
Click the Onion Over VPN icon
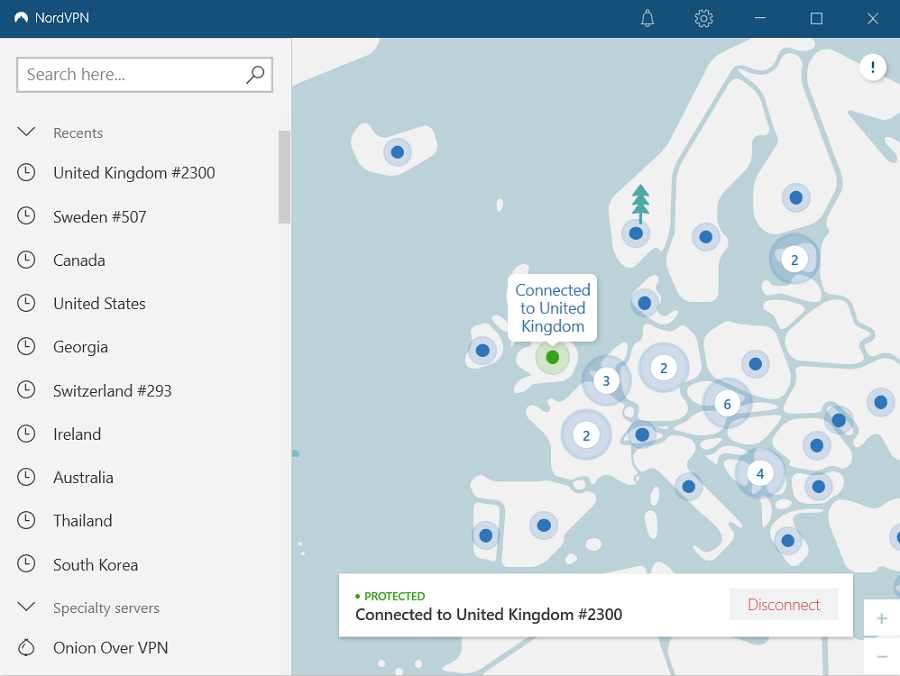point(27,648)
